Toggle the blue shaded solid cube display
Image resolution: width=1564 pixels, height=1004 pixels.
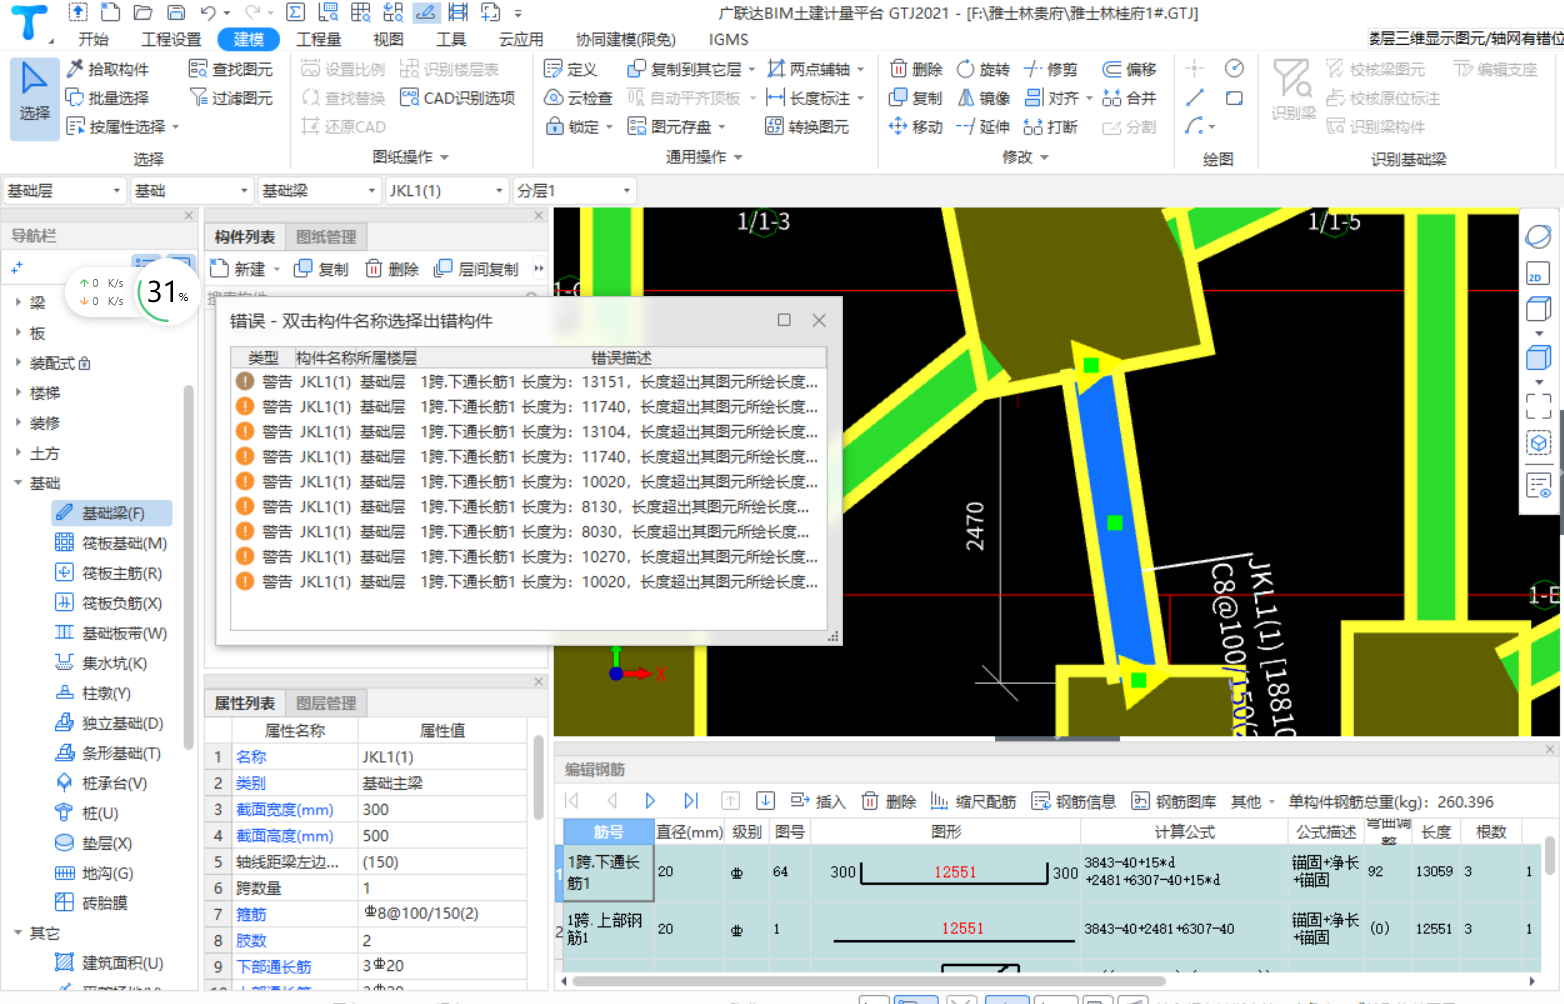[x=1538, y=357]
